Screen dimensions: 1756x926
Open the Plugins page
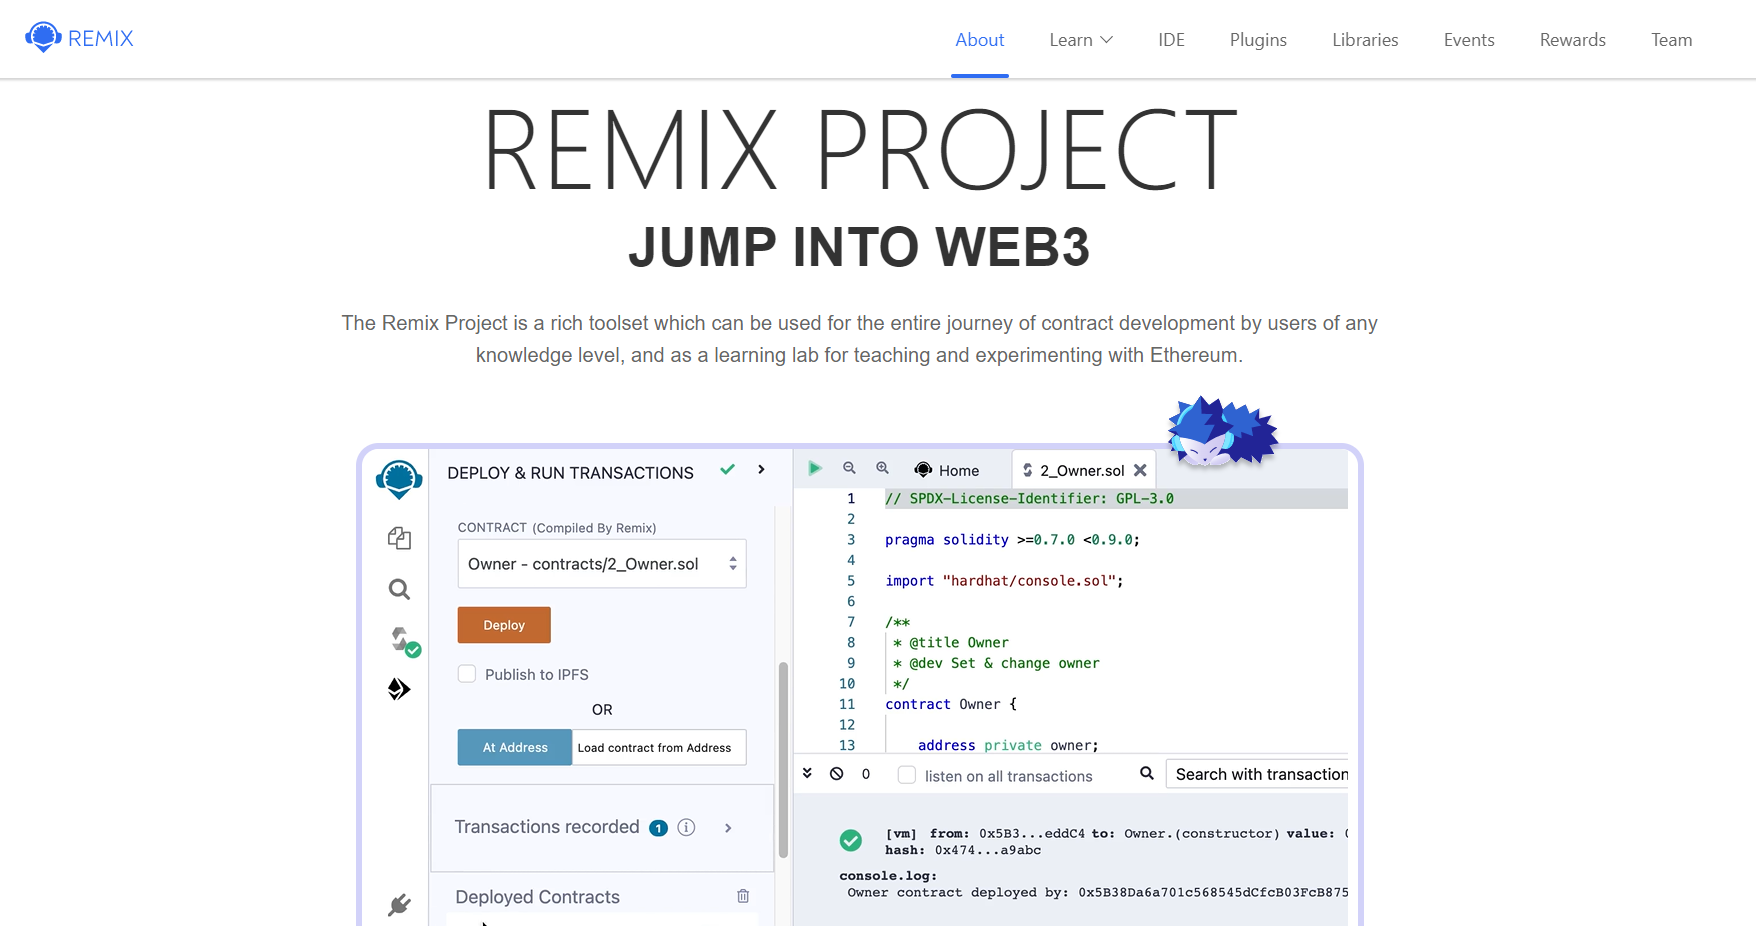click(x=1258, y=40)
